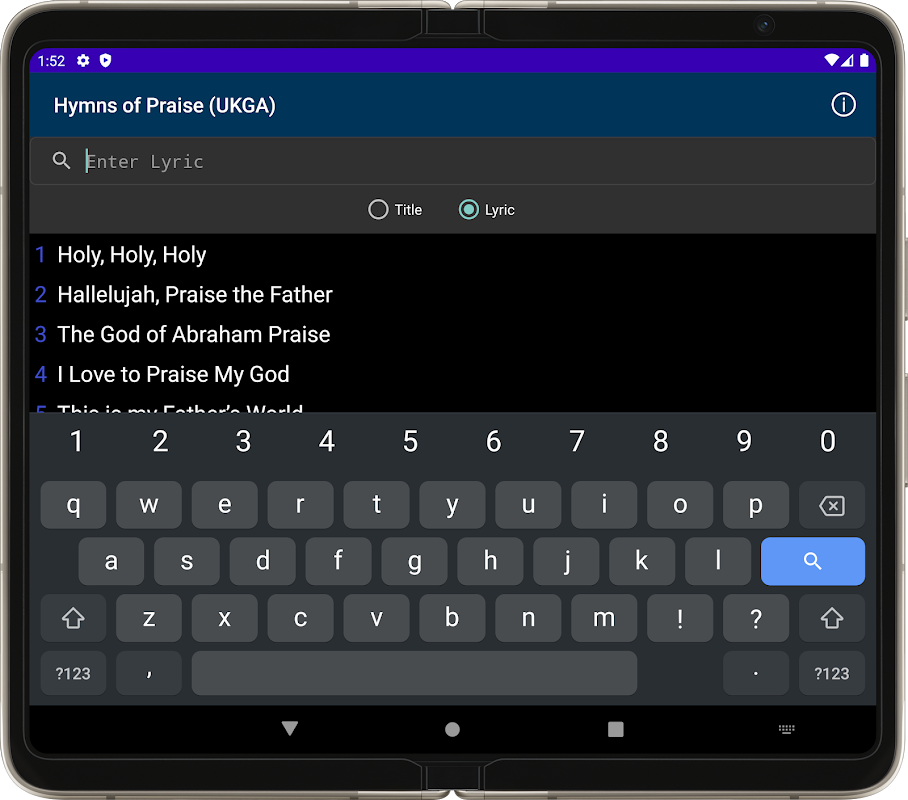The width and height of the screenshot is (908, 800).
Task: Tap the Android home navigation button
Action: tap(452, 729)
